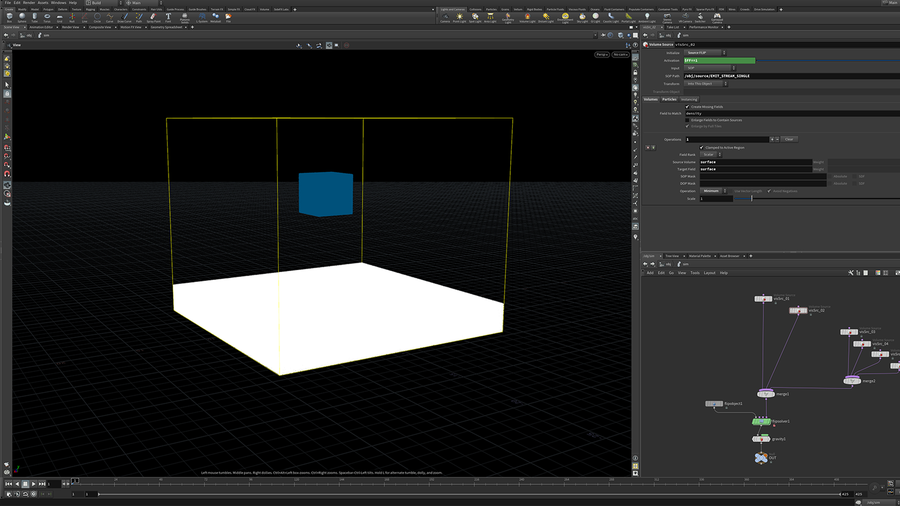
Task: Toggle Enlarge by Full Tiles checkbox
Action: coord(687,126)
